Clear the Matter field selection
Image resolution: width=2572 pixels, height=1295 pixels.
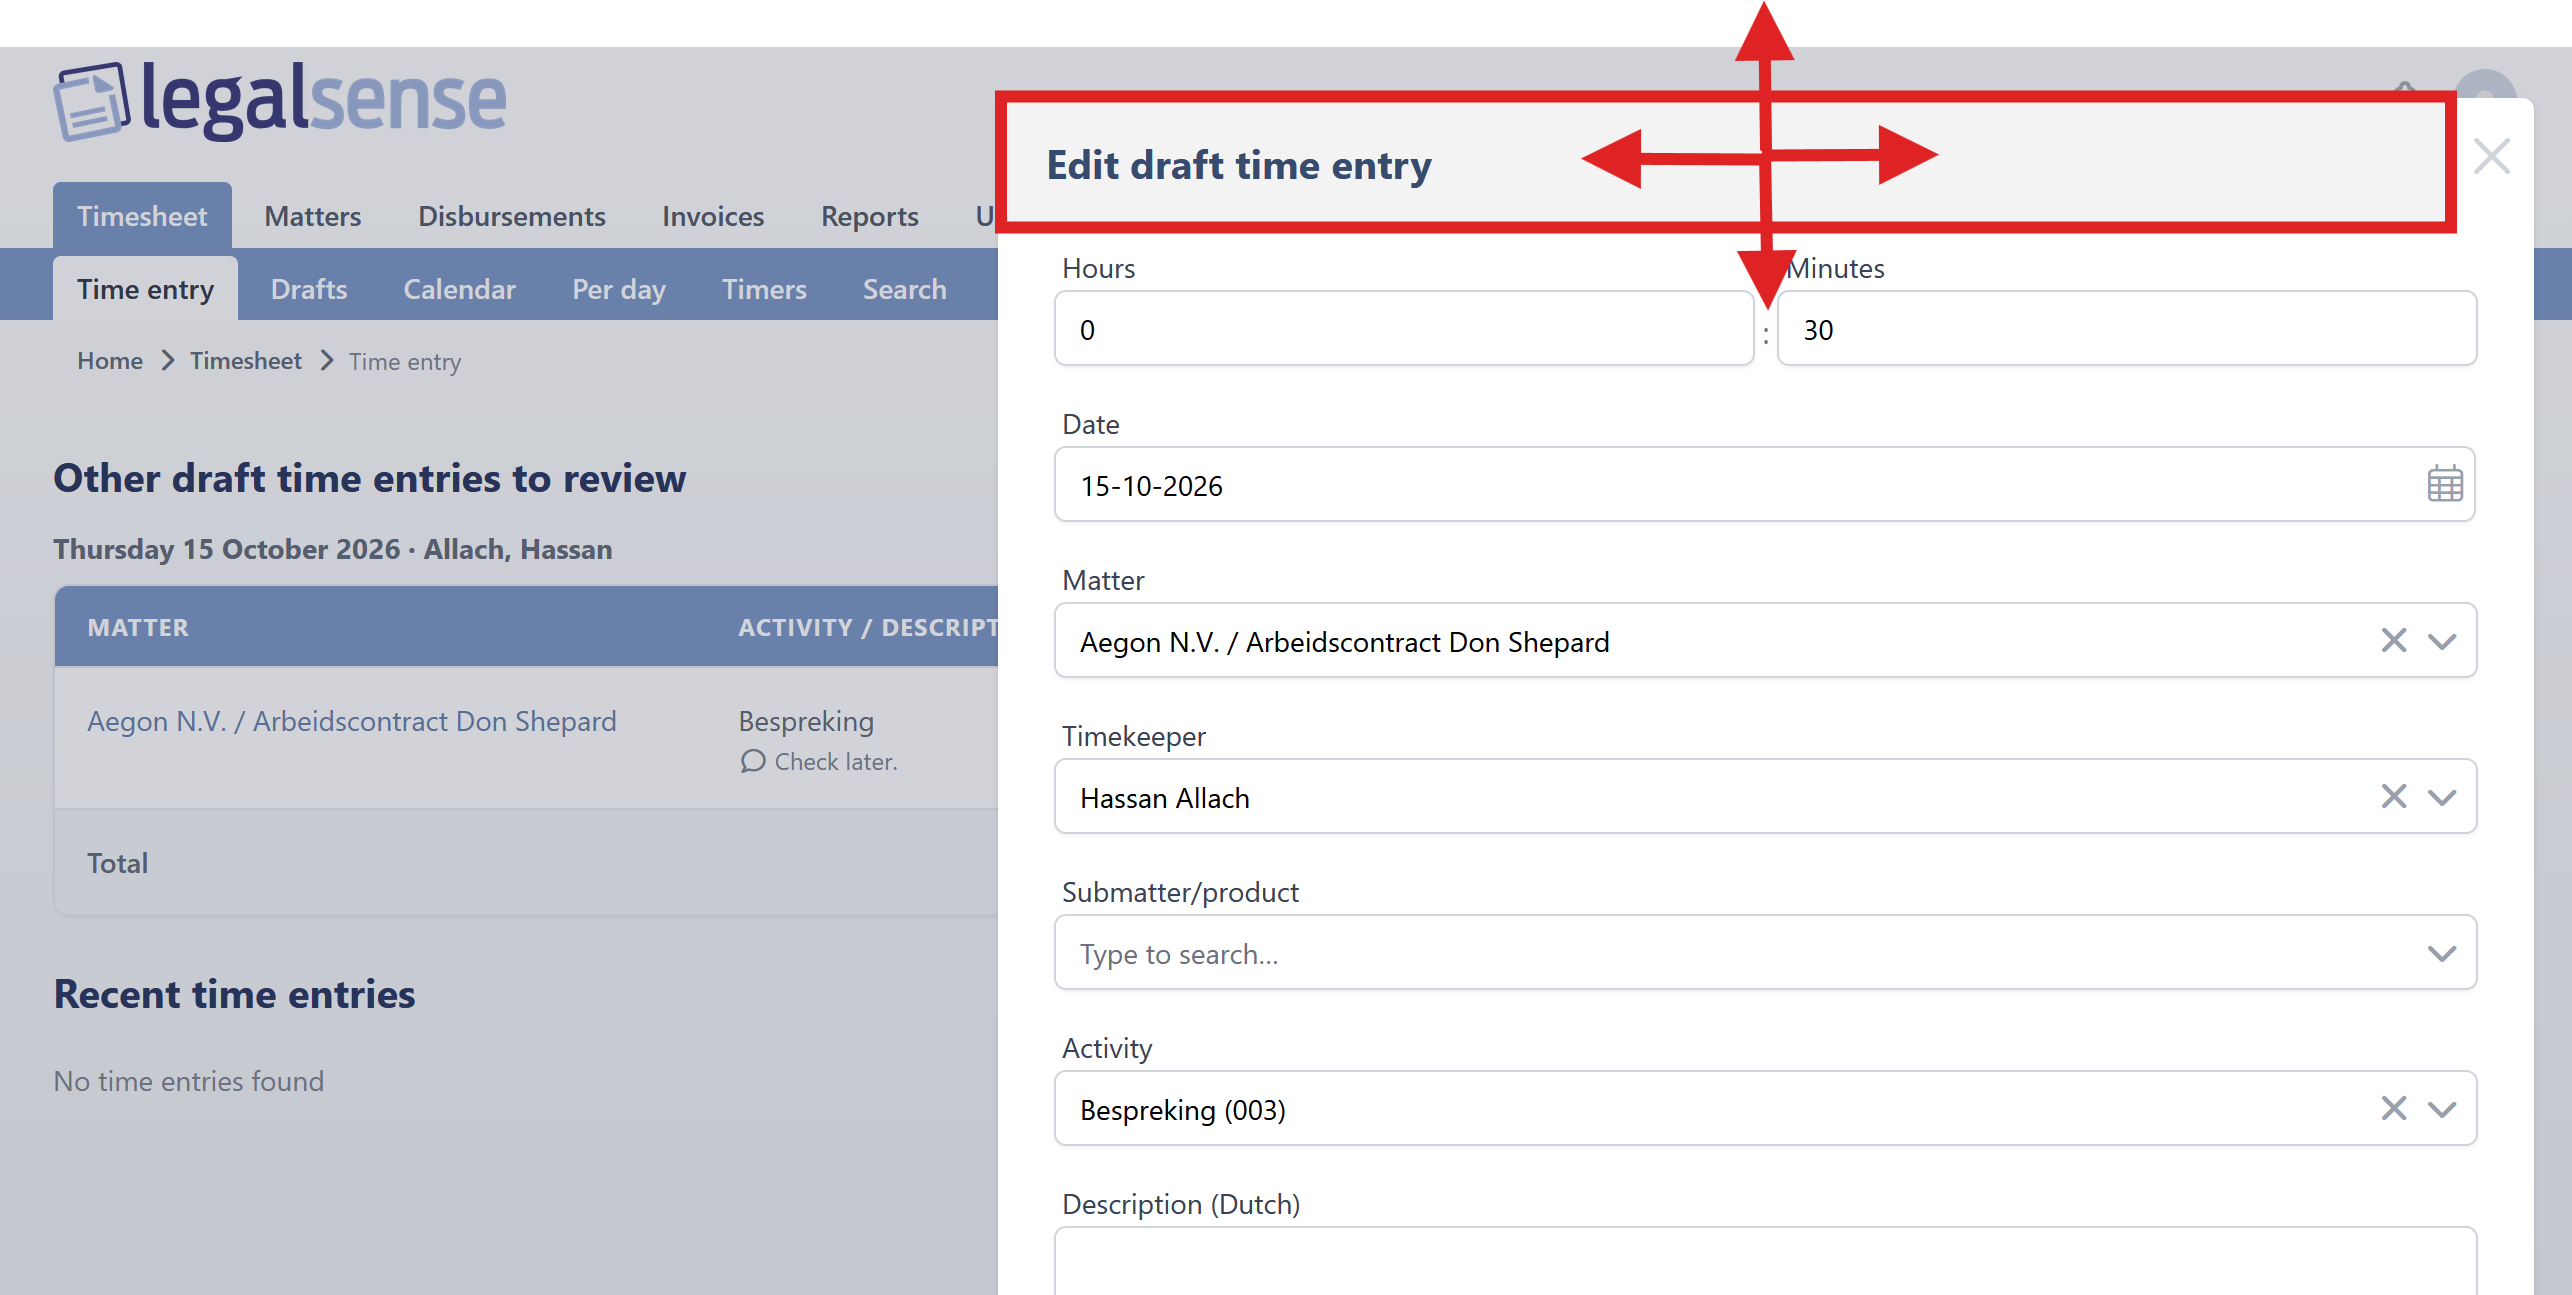click(2393, 640)
